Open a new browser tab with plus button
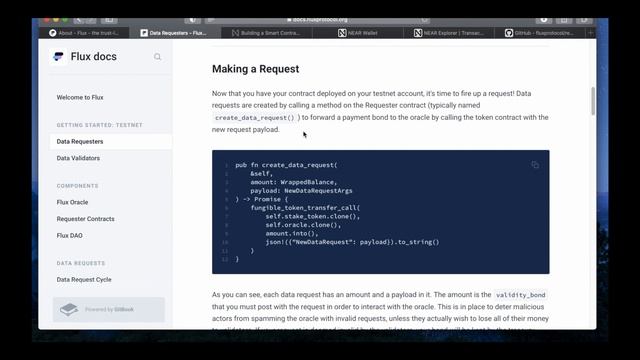The height and width of the screenshot is (360, 640). pos(591,33)
